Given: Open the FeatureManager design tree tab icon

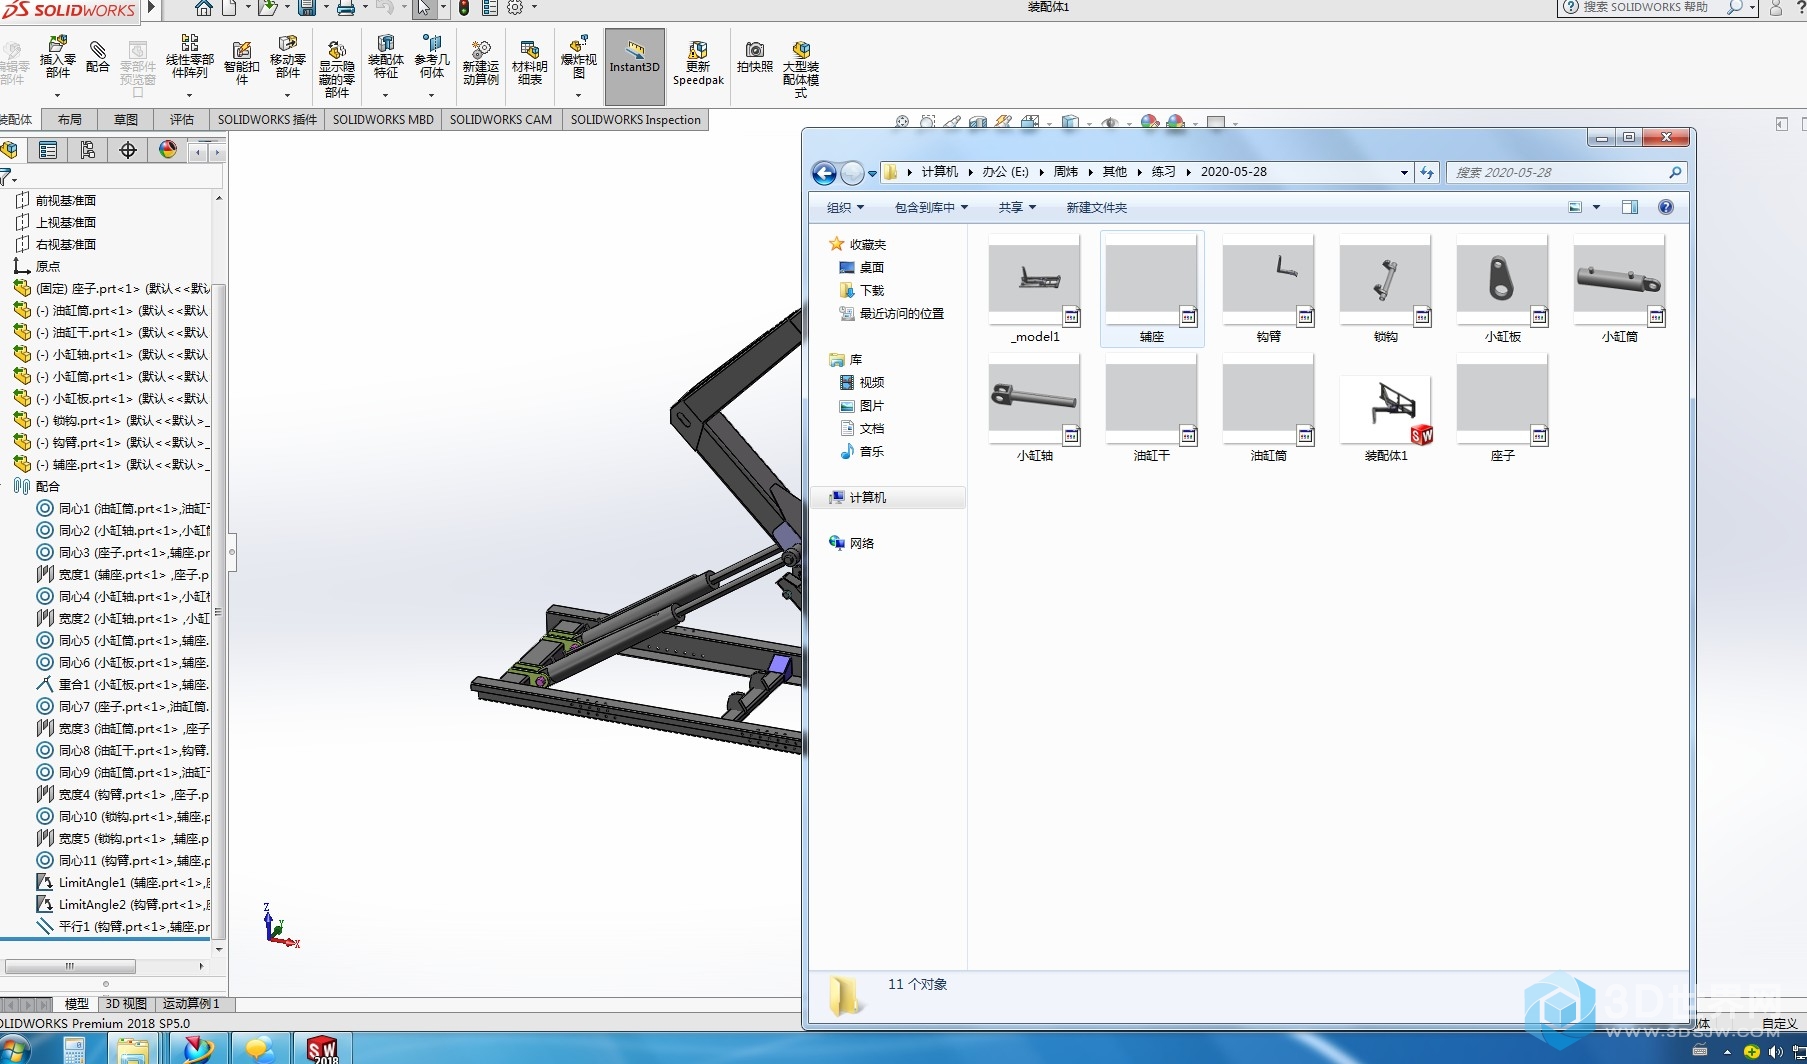Looking at the screenshot, I should 10,150.
